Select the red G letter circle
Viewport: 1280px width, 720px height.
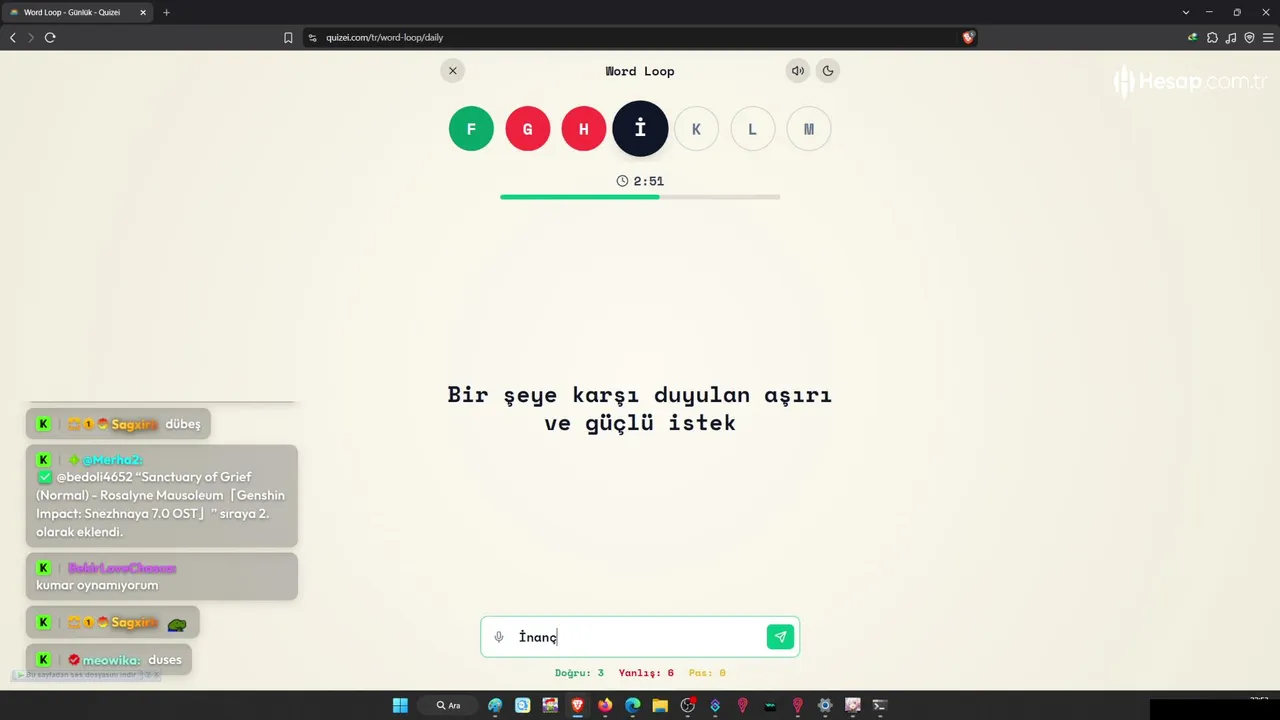(528, 129)
